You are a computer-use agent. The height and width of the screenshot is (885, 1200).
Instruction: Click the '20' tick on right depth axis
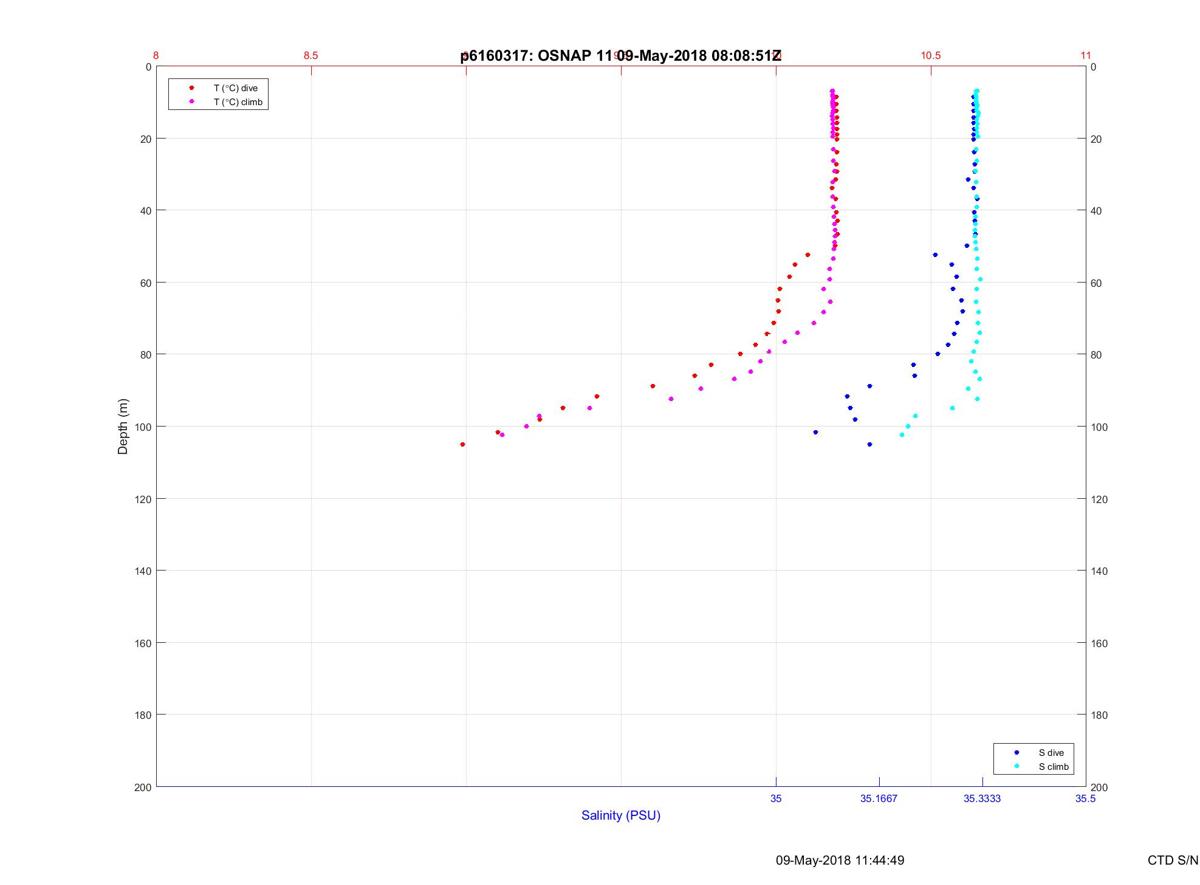[x=1097, y=139]
